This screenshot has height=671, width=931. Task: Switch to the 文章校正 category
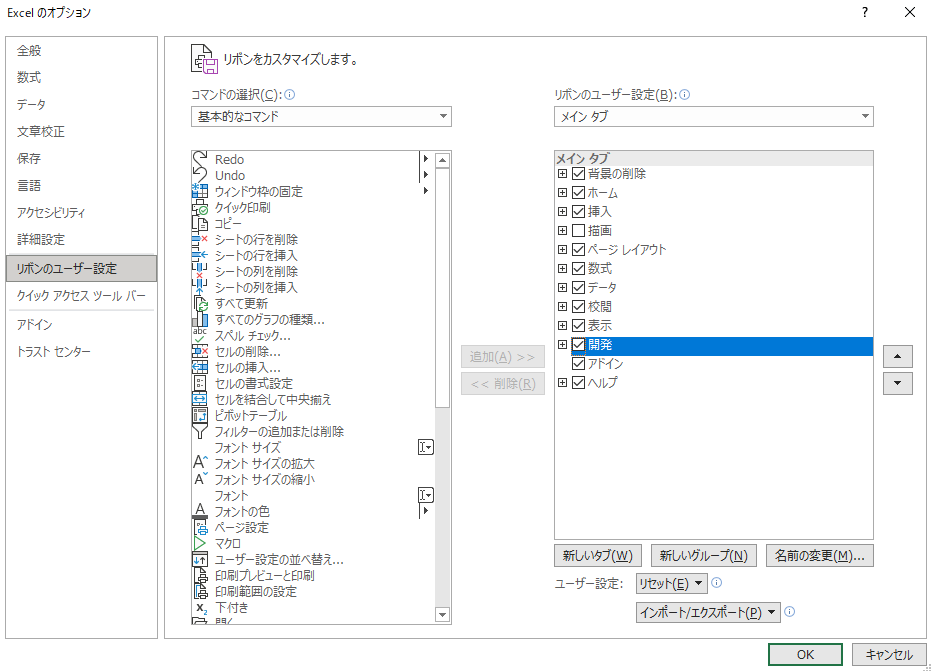click(81, 131)
